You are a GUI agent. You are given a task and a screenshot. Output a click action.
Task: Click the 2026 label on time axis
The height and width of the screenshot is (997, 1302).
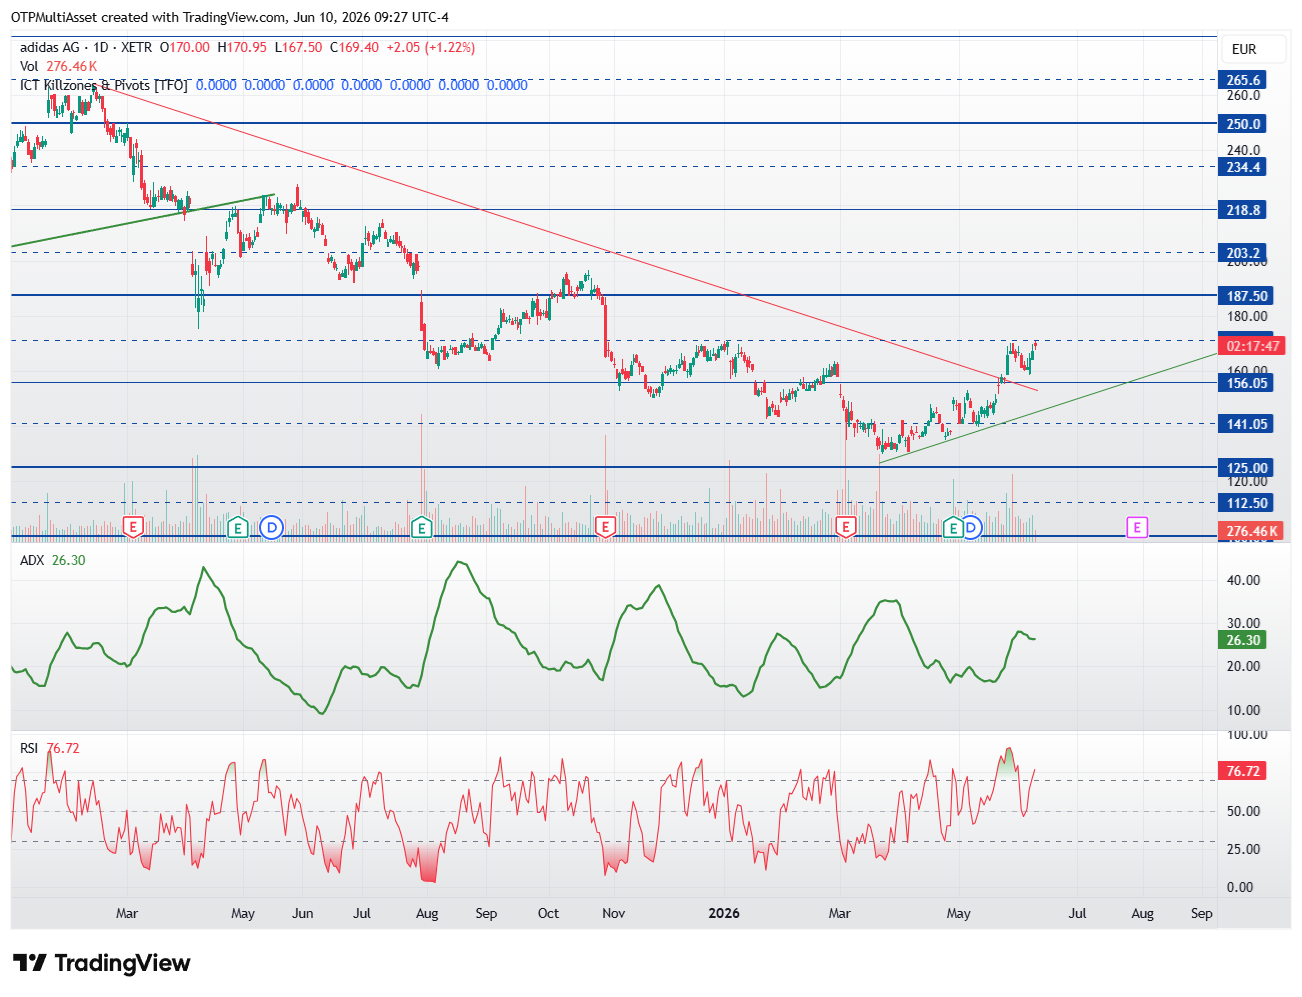pyautogui.click(x=724, y=913)
